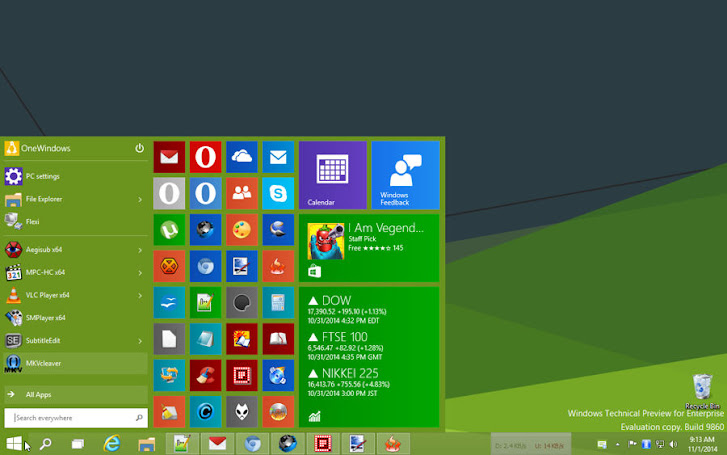Open the foobar2000 alien-face tile
Viewport: 727px width, 455px height.
pyautogui.click(x=242, y=412)
